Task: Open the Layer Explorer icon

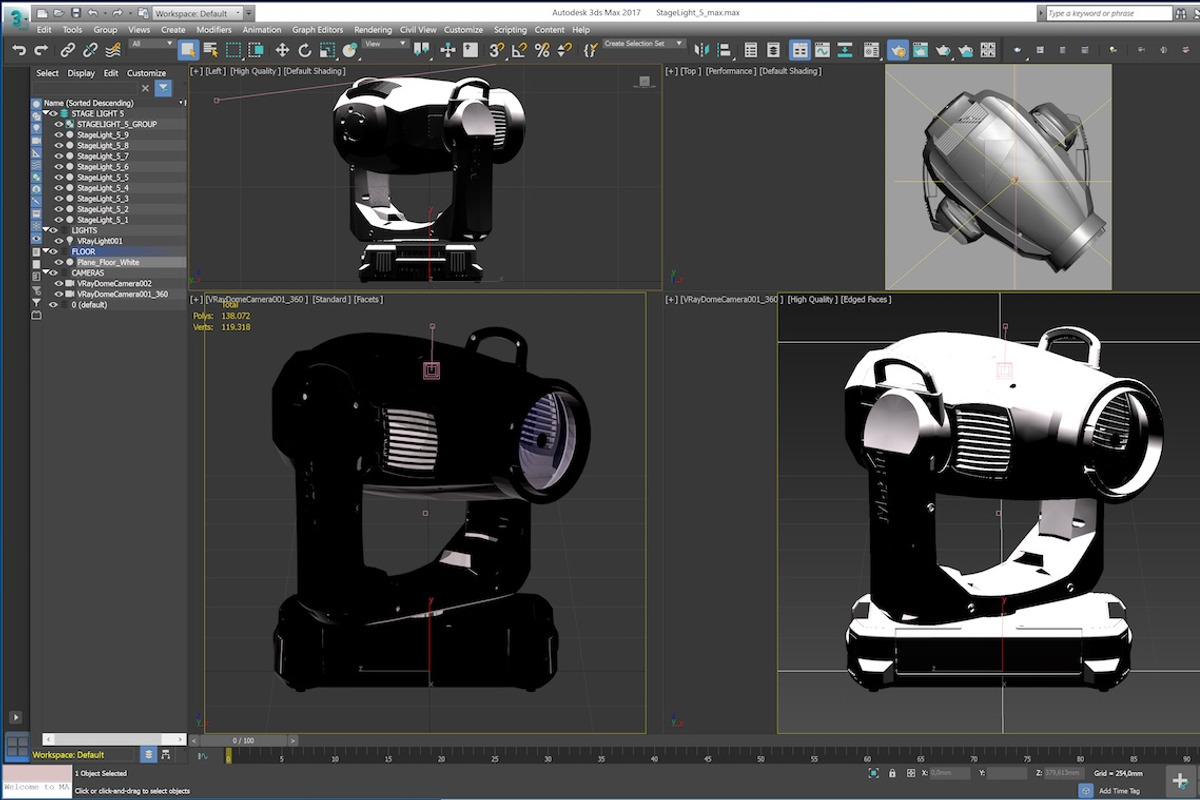Action: coord(774,50)
